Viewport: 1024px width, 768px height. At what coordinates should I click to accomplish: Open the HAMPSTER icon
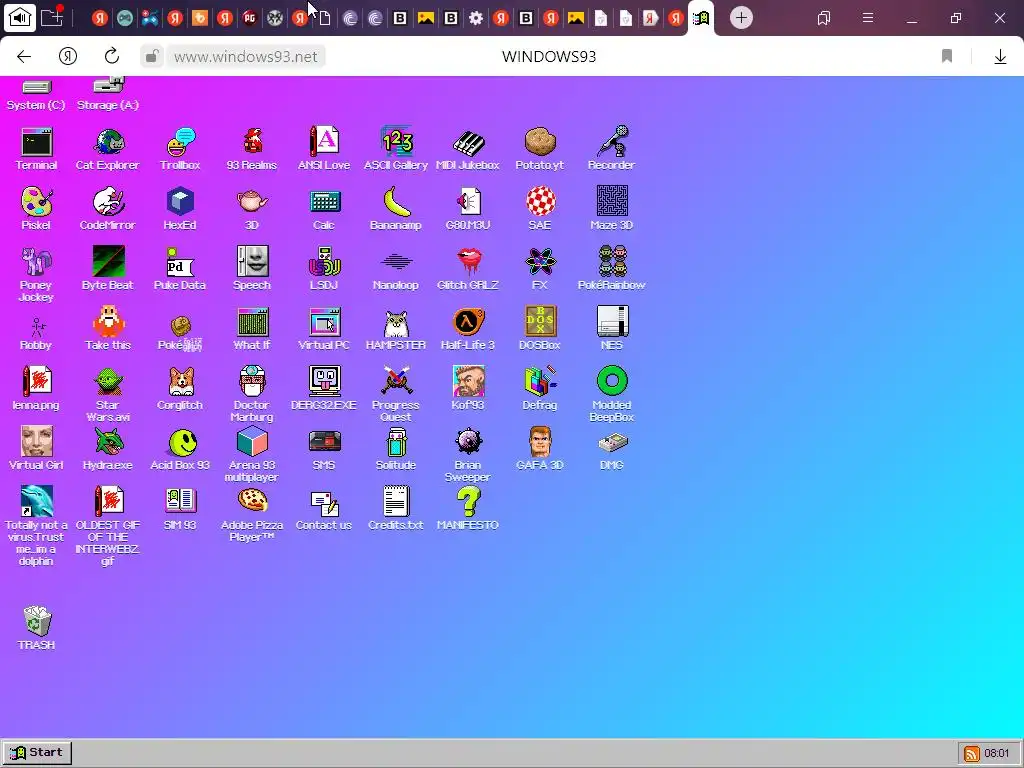[x=396, y=329]
